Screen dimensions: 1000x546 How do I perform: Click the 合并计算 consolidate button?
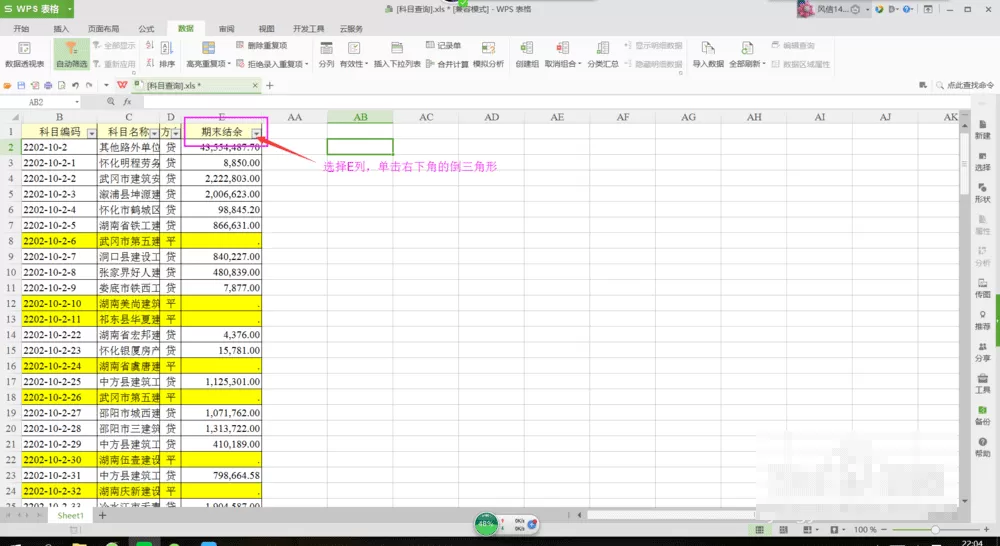pos(447,64)
